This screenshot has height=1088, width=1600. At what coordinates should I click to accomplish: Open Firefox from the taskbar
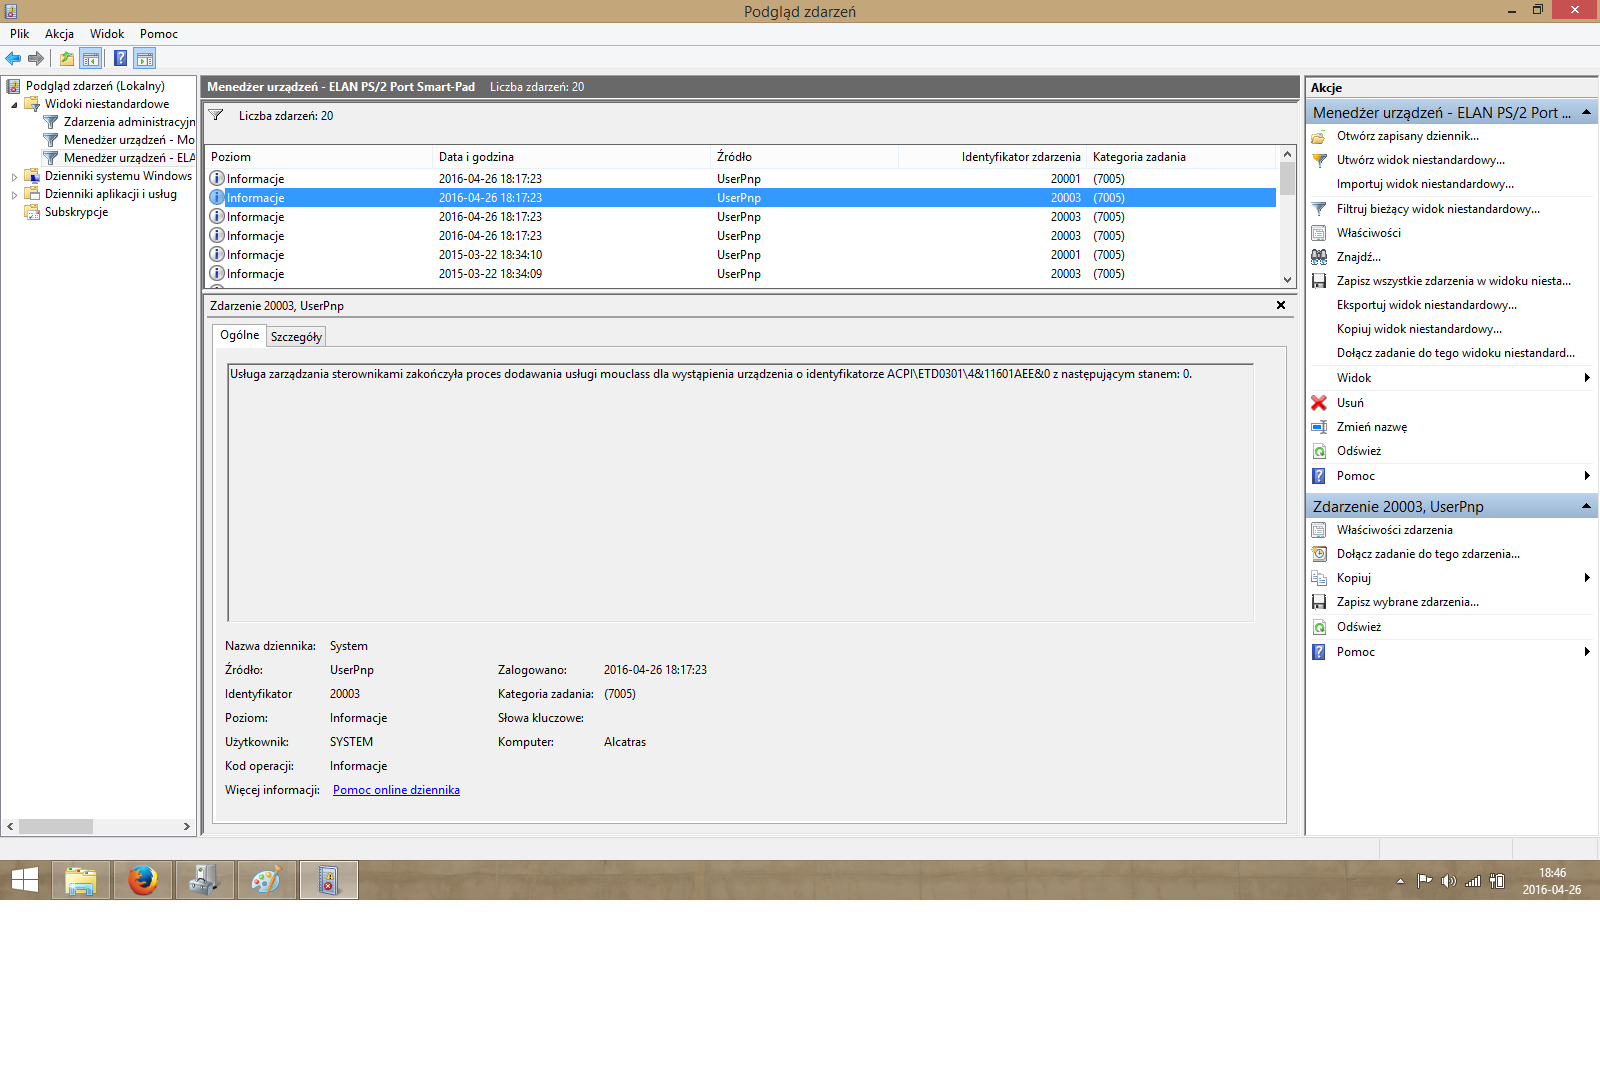coord(143,880)
